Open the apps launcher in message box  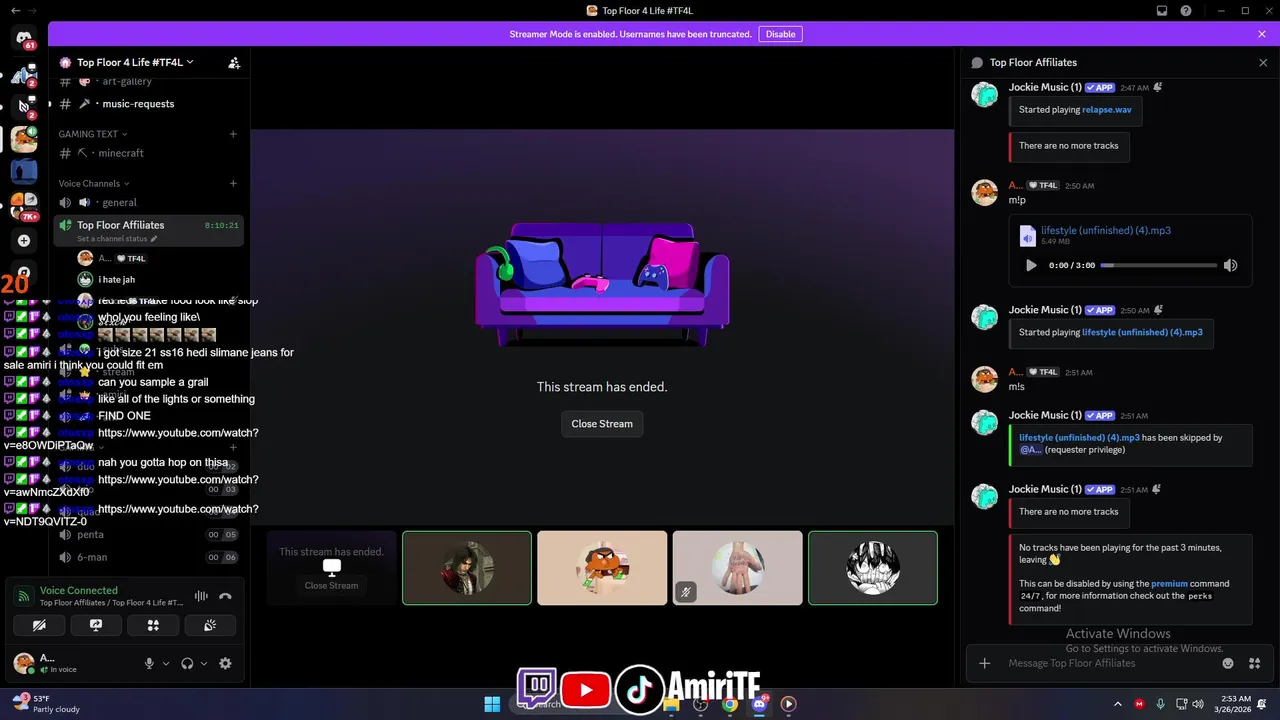(1254, 663)
